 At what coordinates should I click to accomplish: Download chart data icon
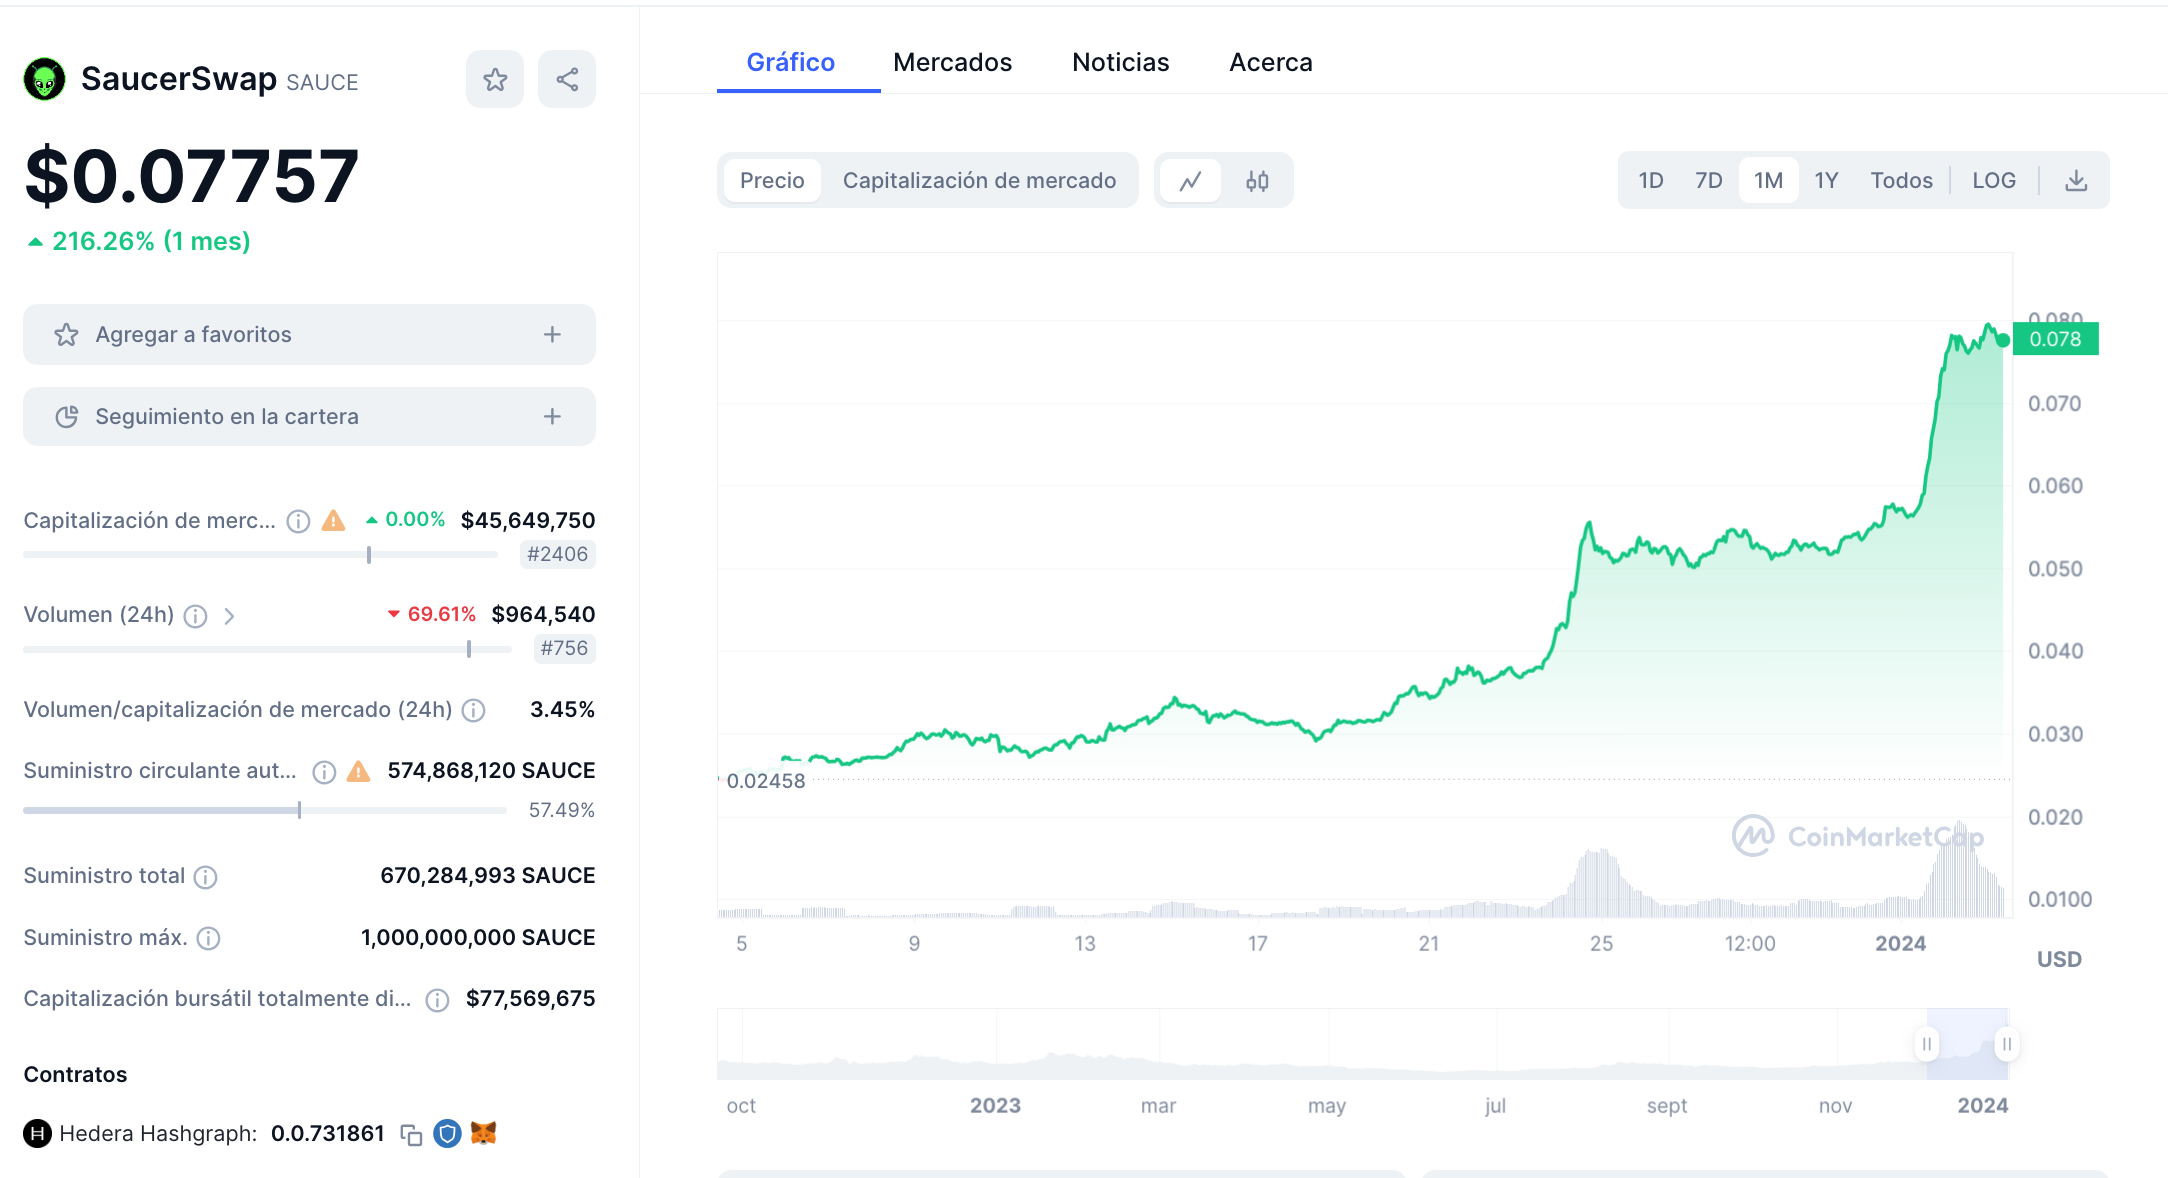coord(2076,181)
